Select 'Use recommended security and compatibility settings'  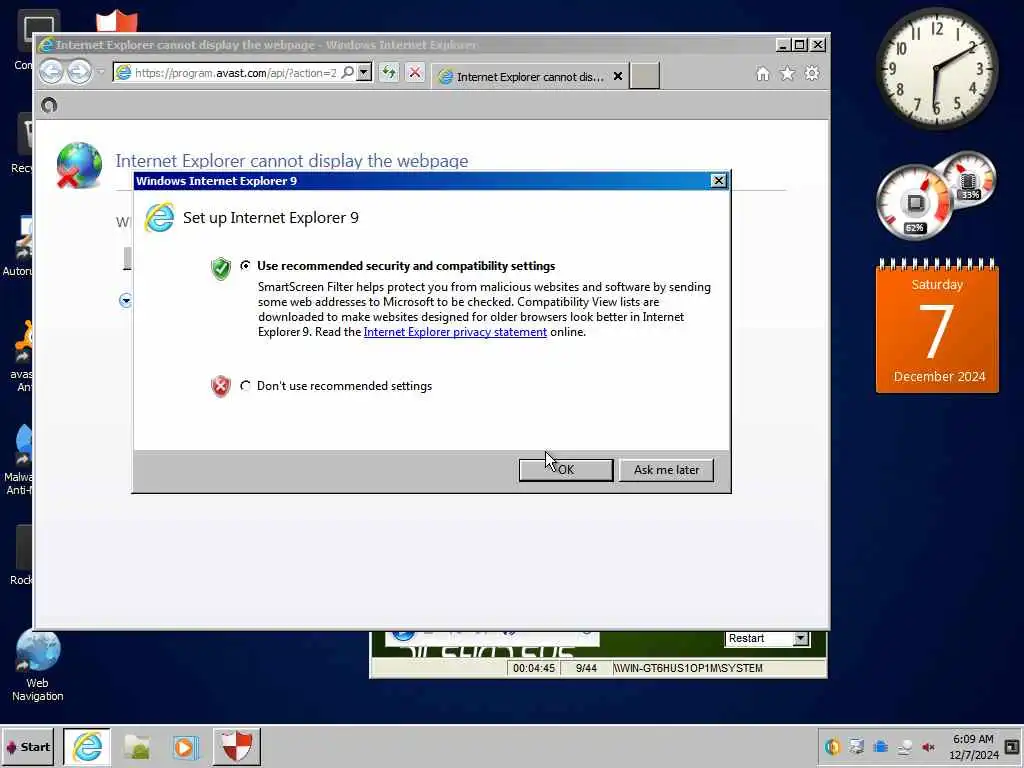(245, 265)
